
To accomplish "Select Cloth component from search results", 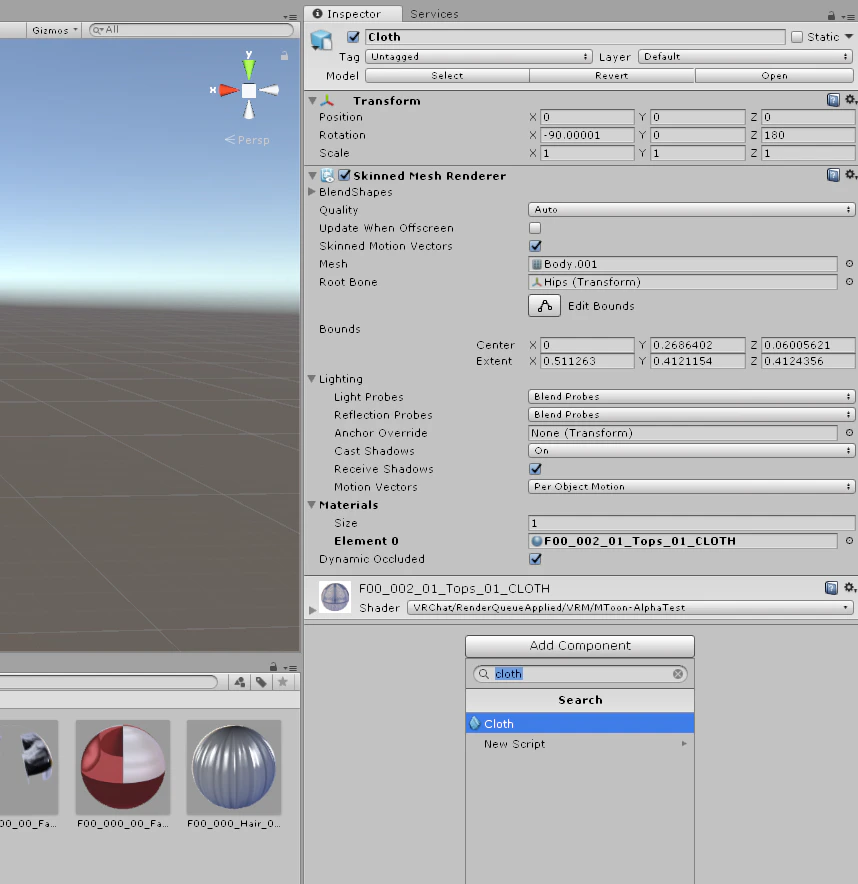I will (580, 723).
